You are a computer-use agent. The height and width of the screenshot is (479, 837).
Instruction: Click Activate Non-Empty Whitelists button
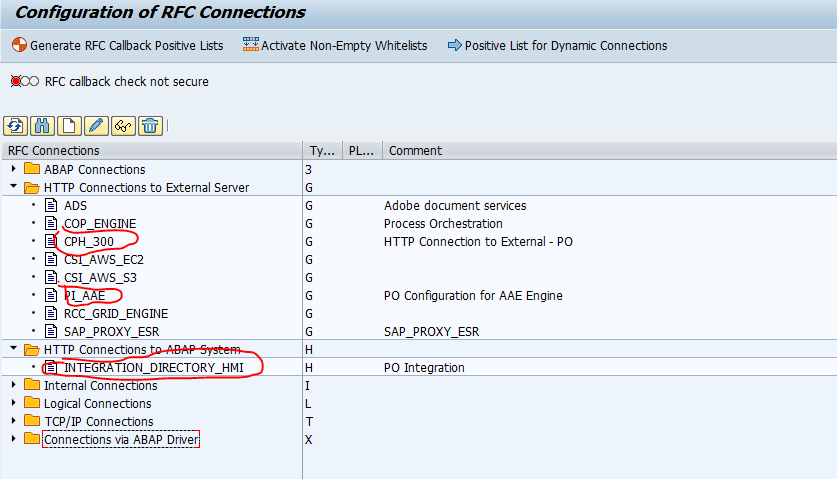point(335,45)
